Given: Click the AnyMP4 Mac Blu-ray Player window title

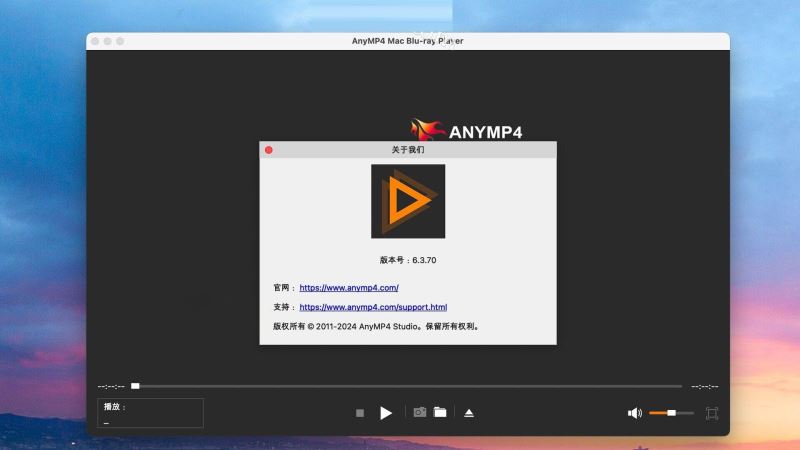Looking at the screenshot, I should [408, 41].
